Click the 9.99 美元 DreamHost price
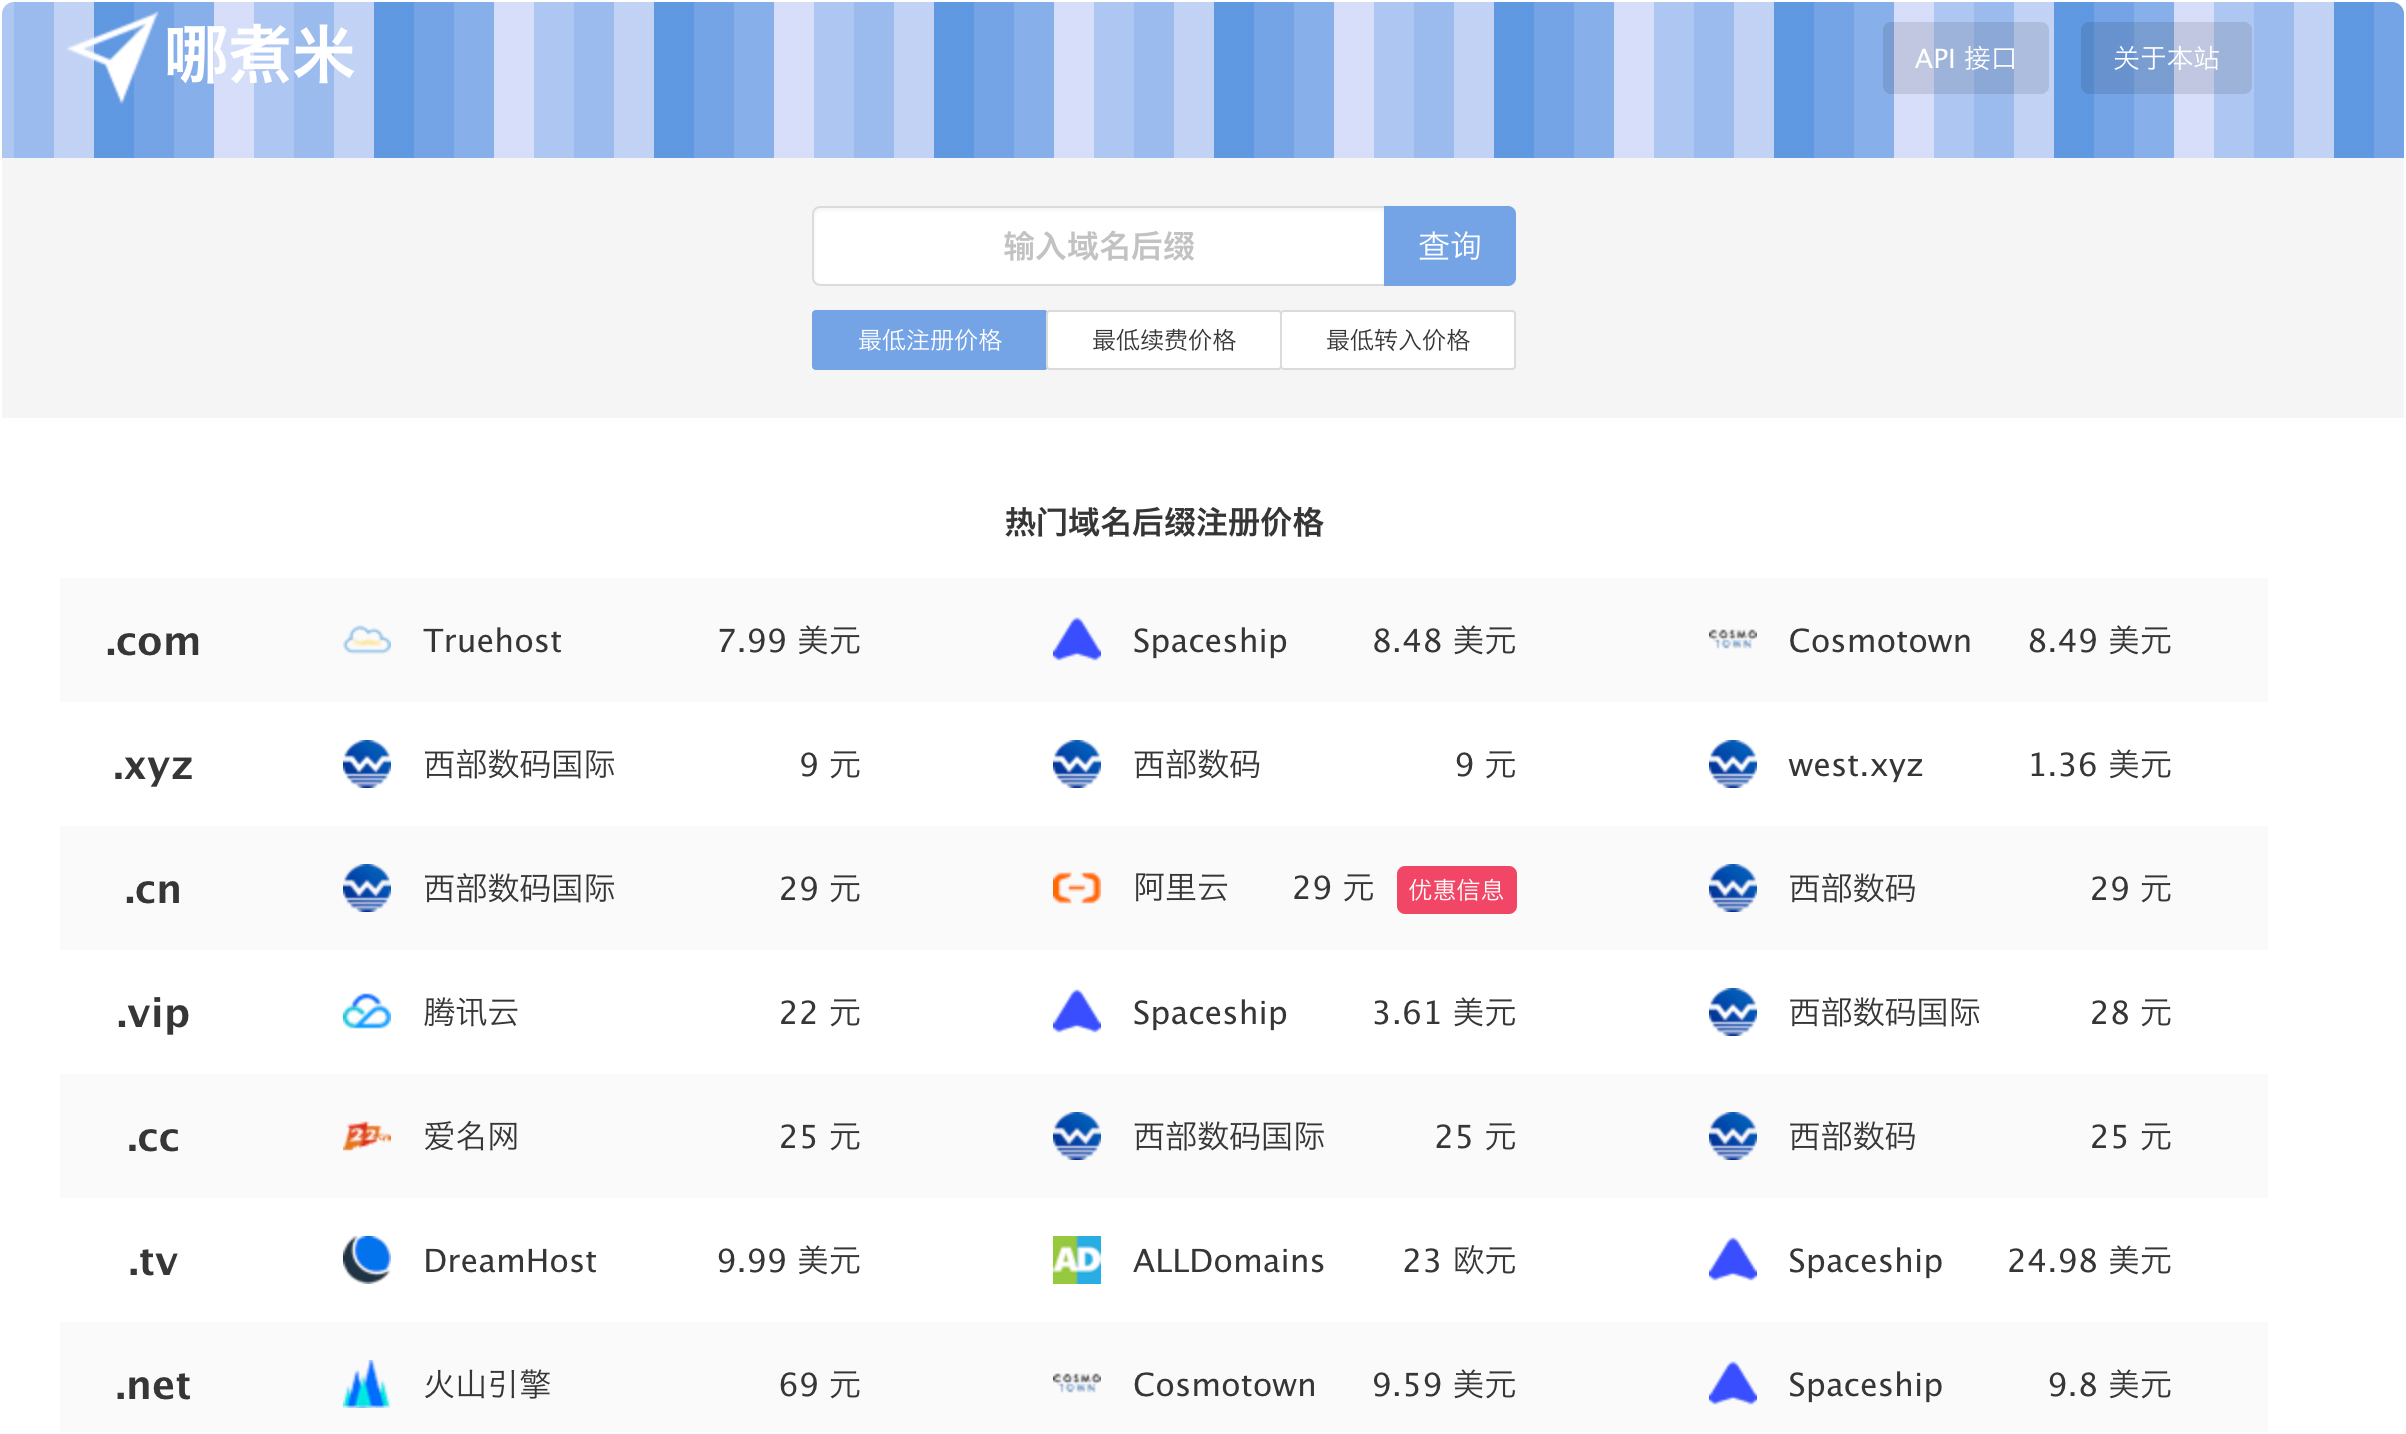The image size is (2406, 1434). [x=789, y=1260]
